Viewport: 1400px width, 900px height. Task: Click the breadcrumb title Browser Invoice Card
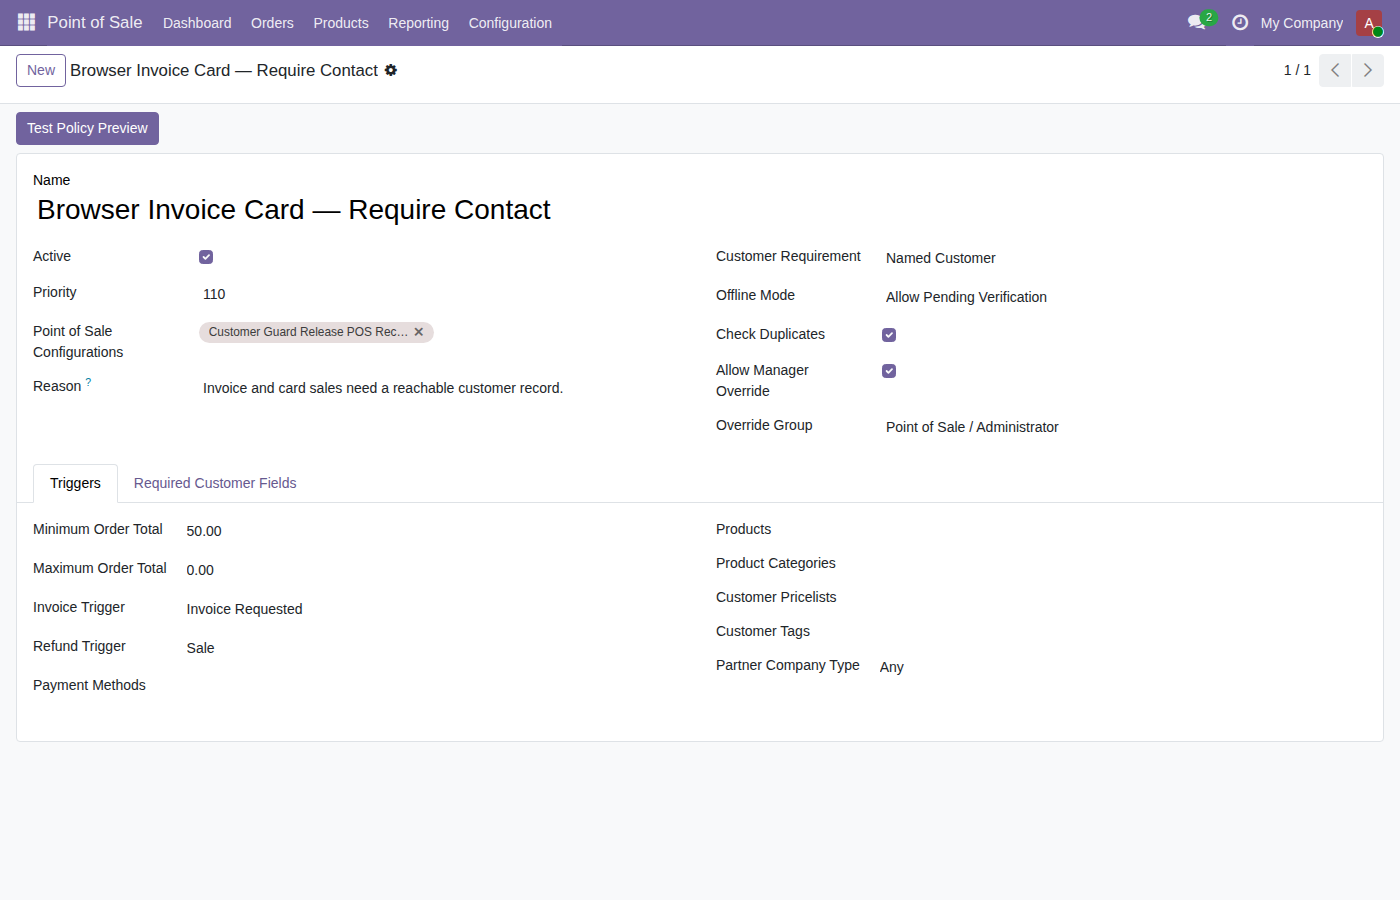click(x=224, y=70)
